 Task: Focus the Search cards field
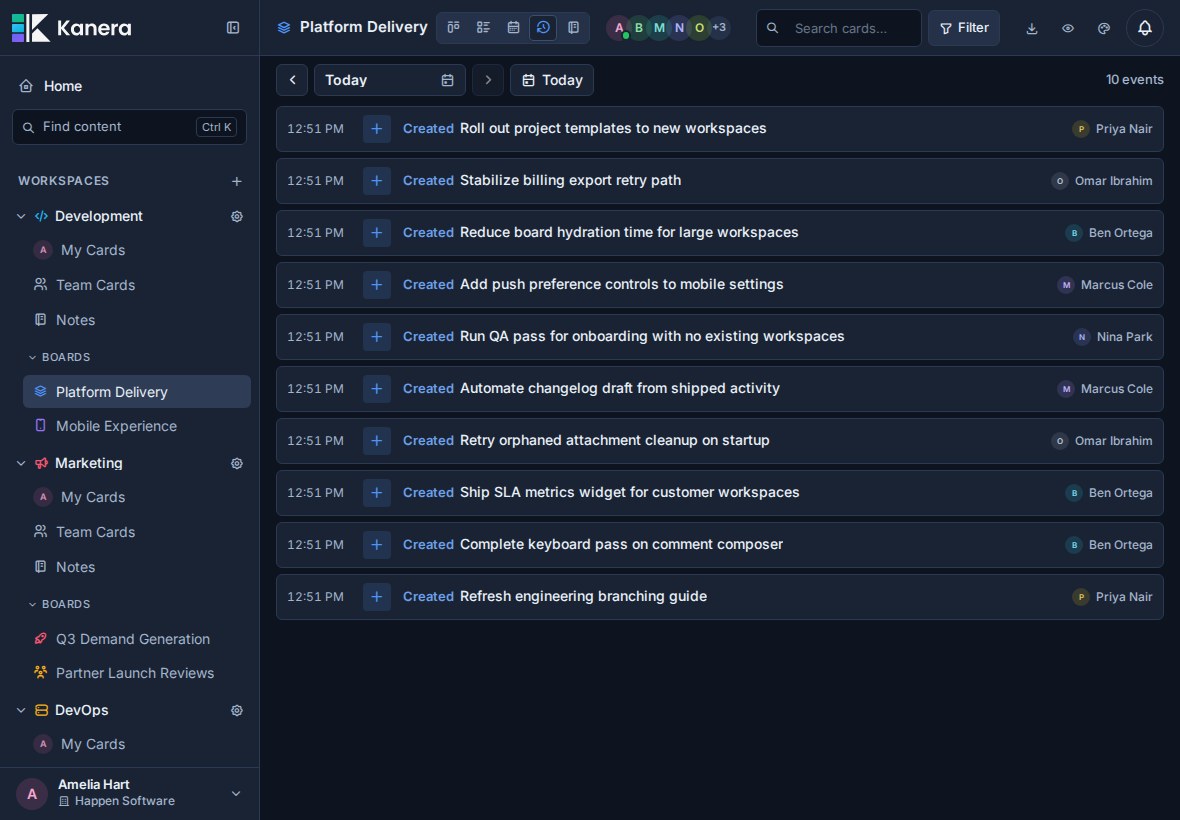(x=838, y=28)
